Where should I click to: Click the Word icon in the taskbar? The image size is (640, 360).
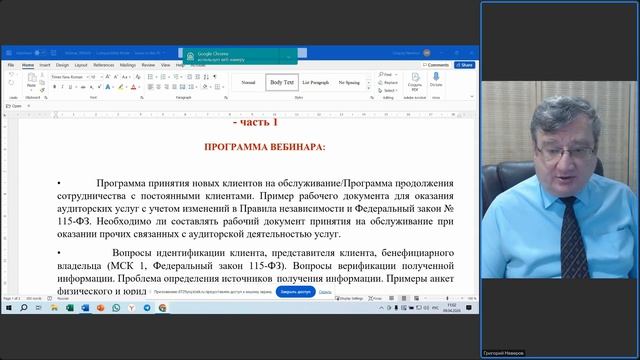coord(85,308)
